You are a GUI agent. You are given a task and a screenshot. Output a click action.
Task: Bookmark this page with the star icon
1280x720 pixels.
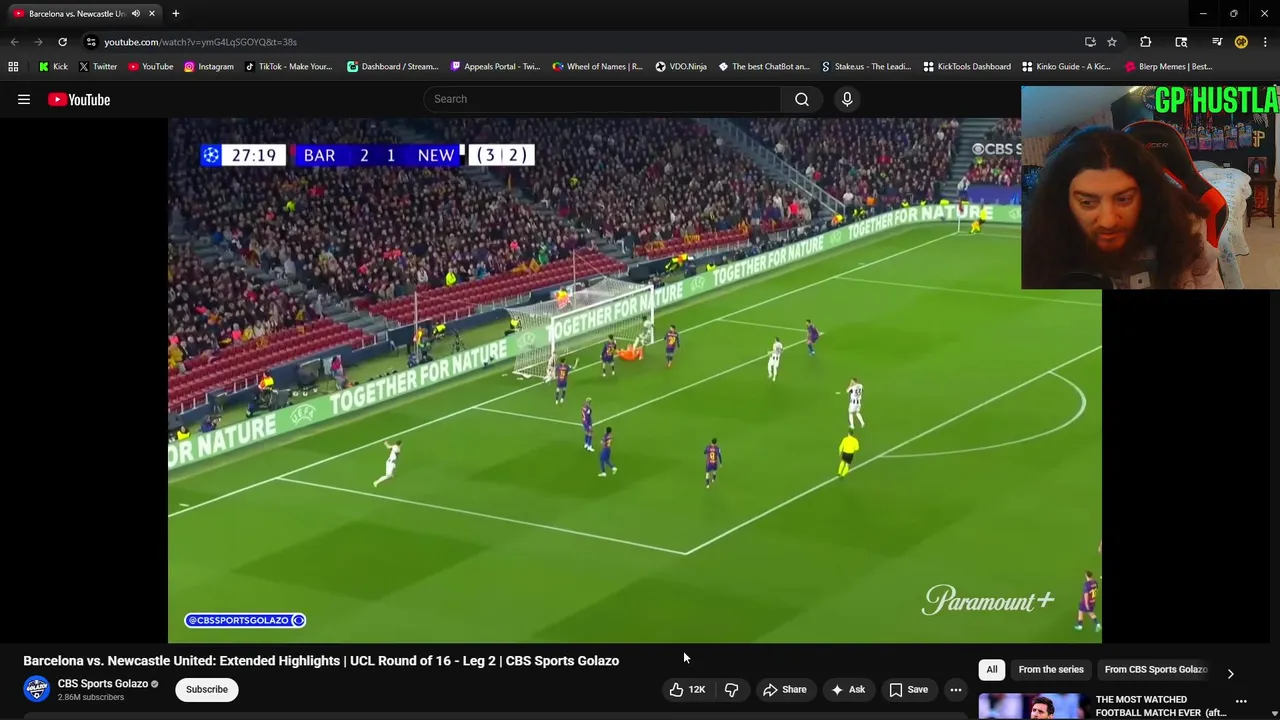[1112, 42]
